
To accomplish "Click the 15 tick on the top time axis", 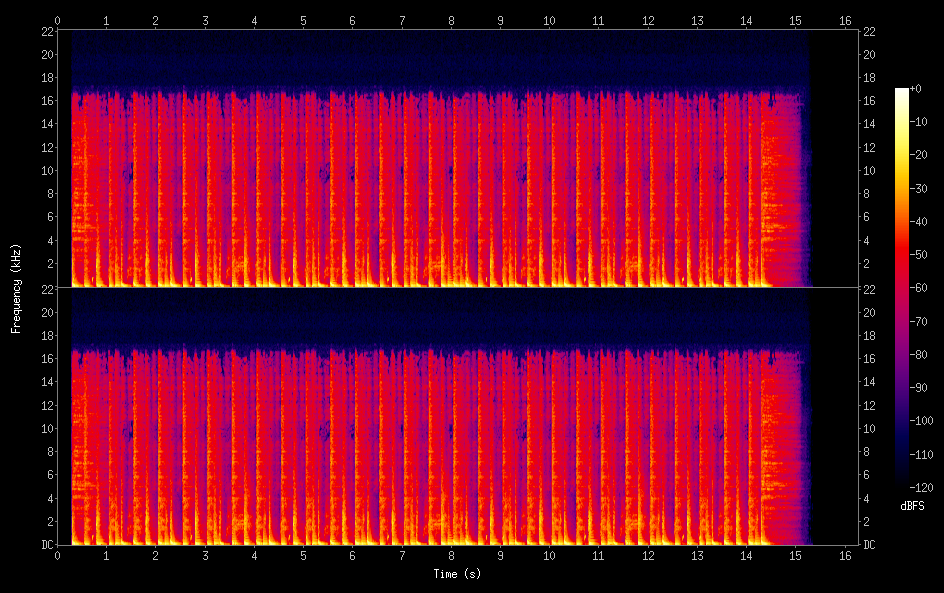I will (795, 20).
